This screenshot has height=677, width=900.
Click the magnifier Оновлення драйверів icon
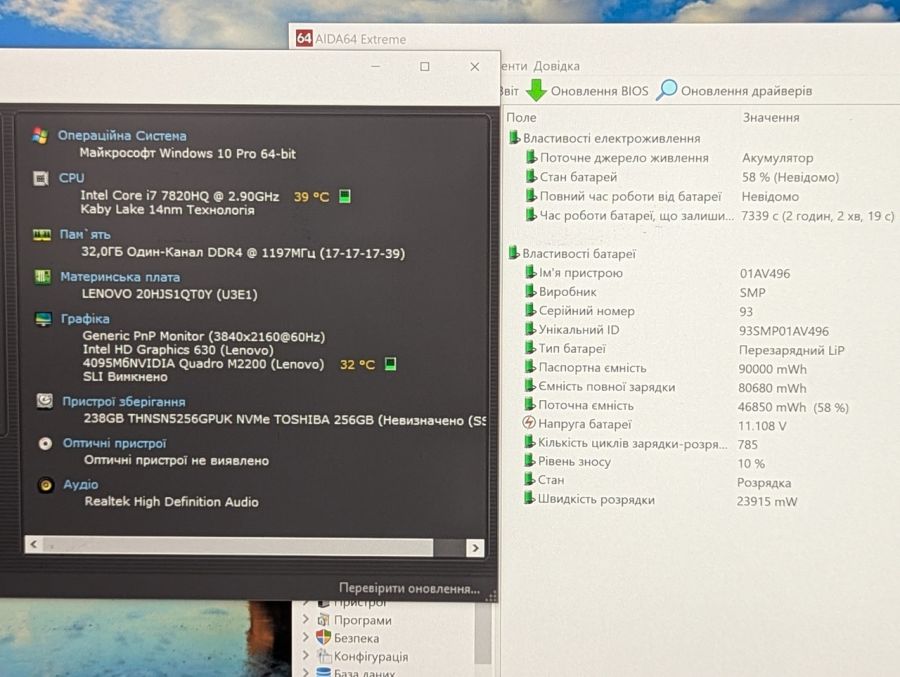[666, 90]
